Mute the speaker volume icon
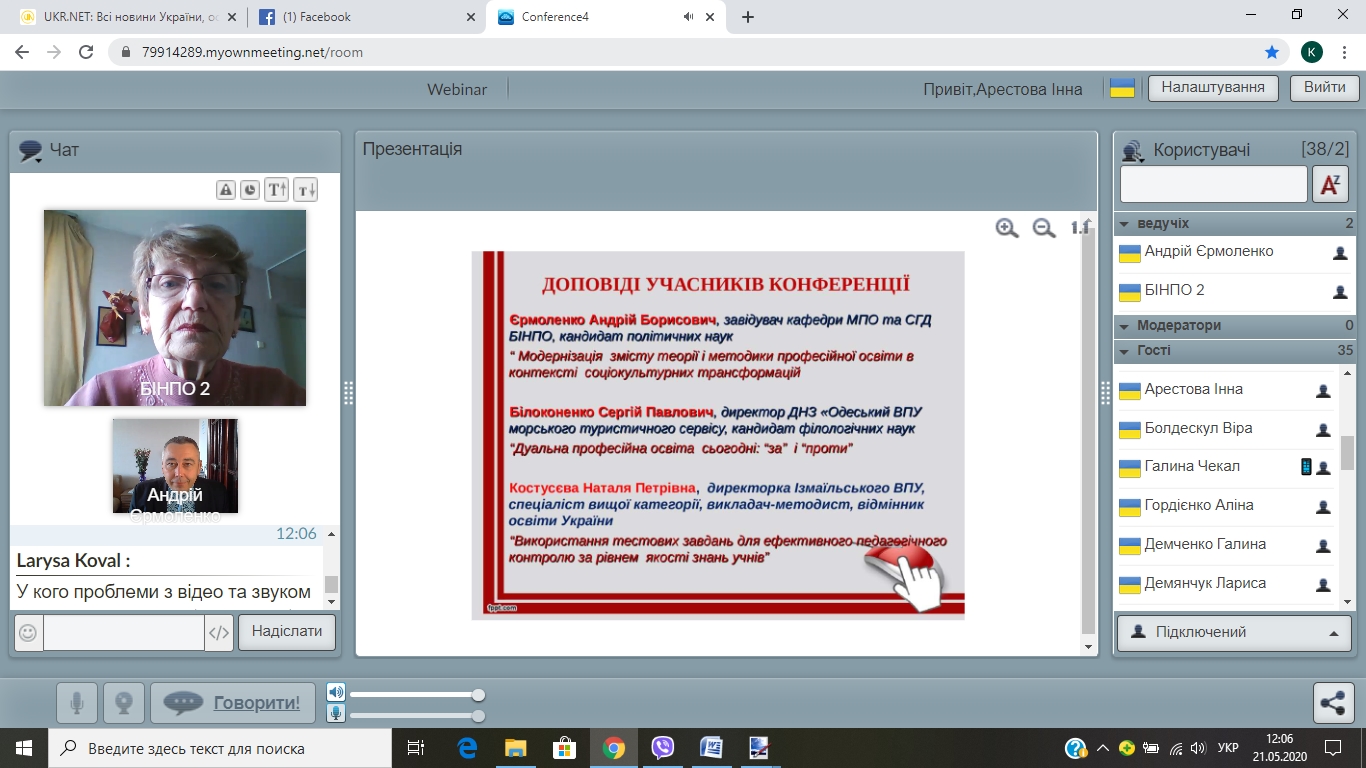 click(336, 693)
